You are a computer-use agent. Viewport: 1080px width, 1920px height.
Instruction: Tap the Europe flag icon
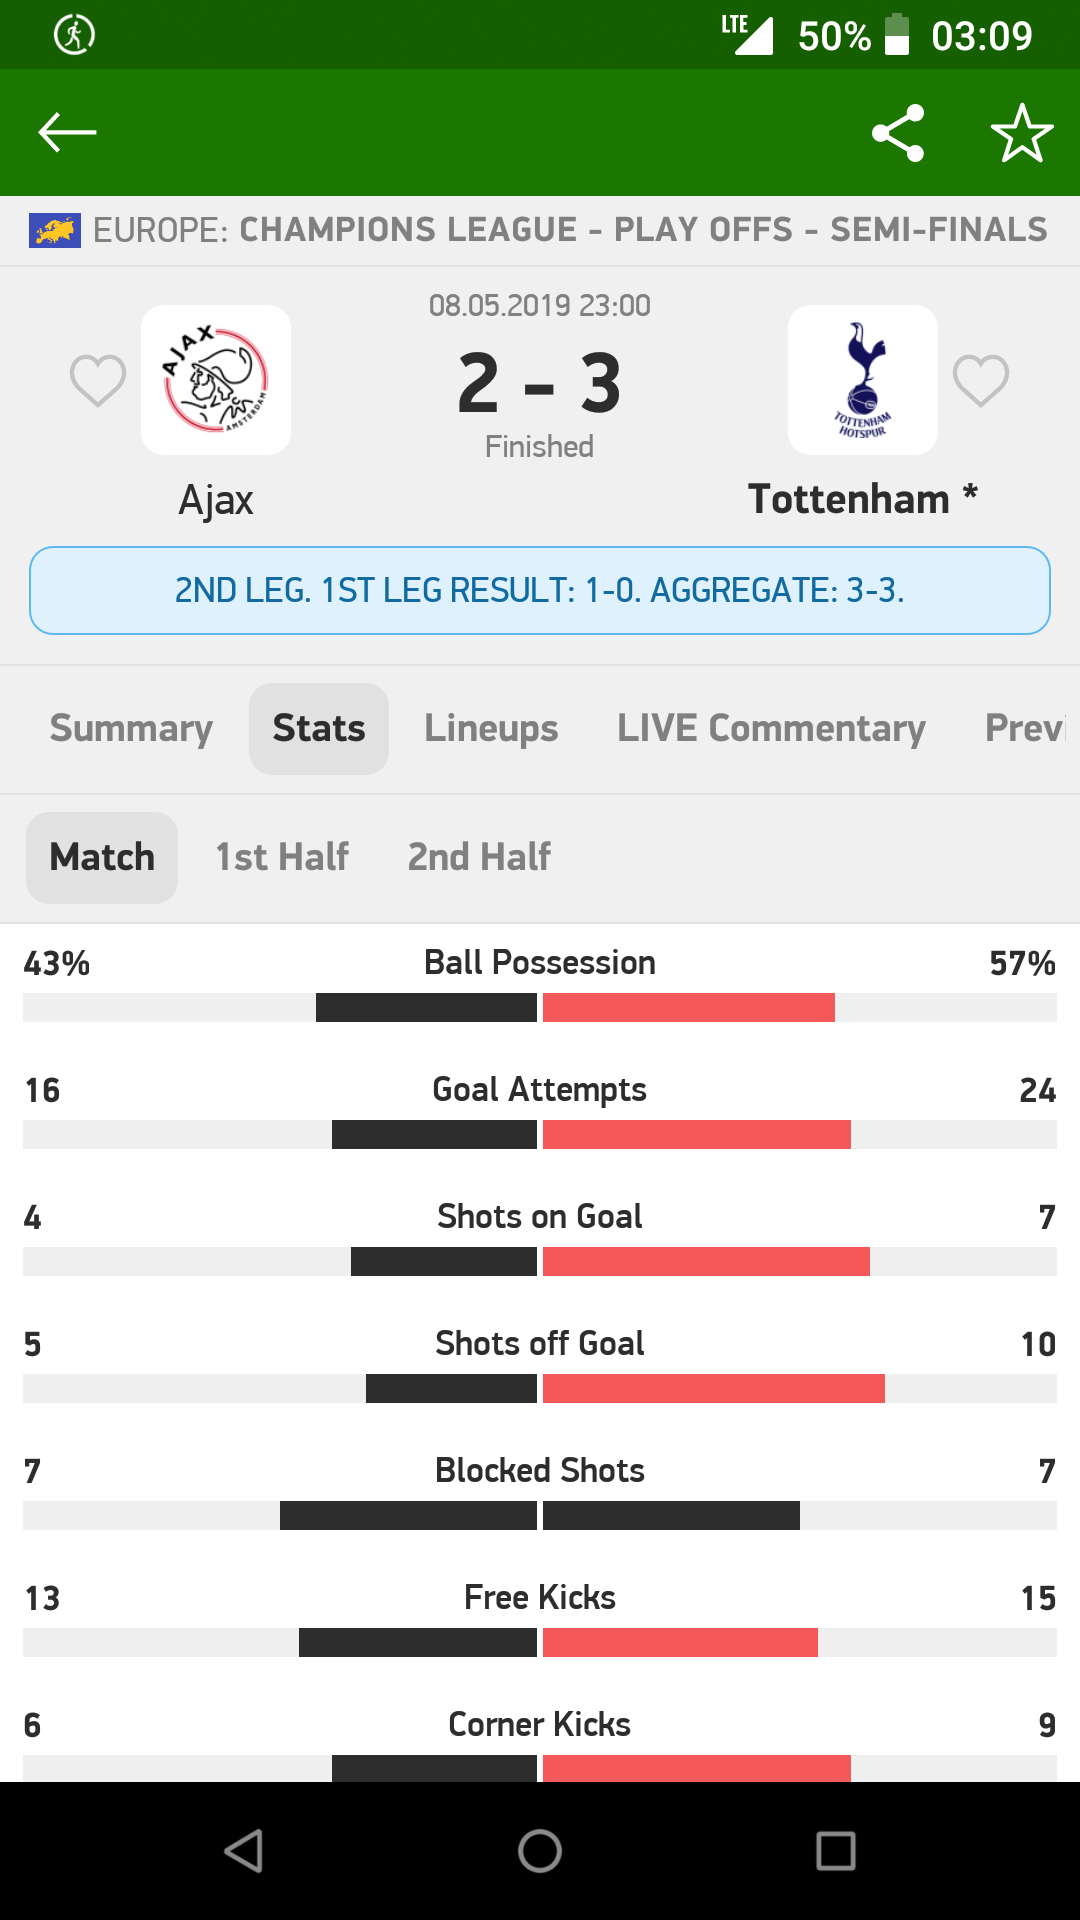(x=55, y=231)
